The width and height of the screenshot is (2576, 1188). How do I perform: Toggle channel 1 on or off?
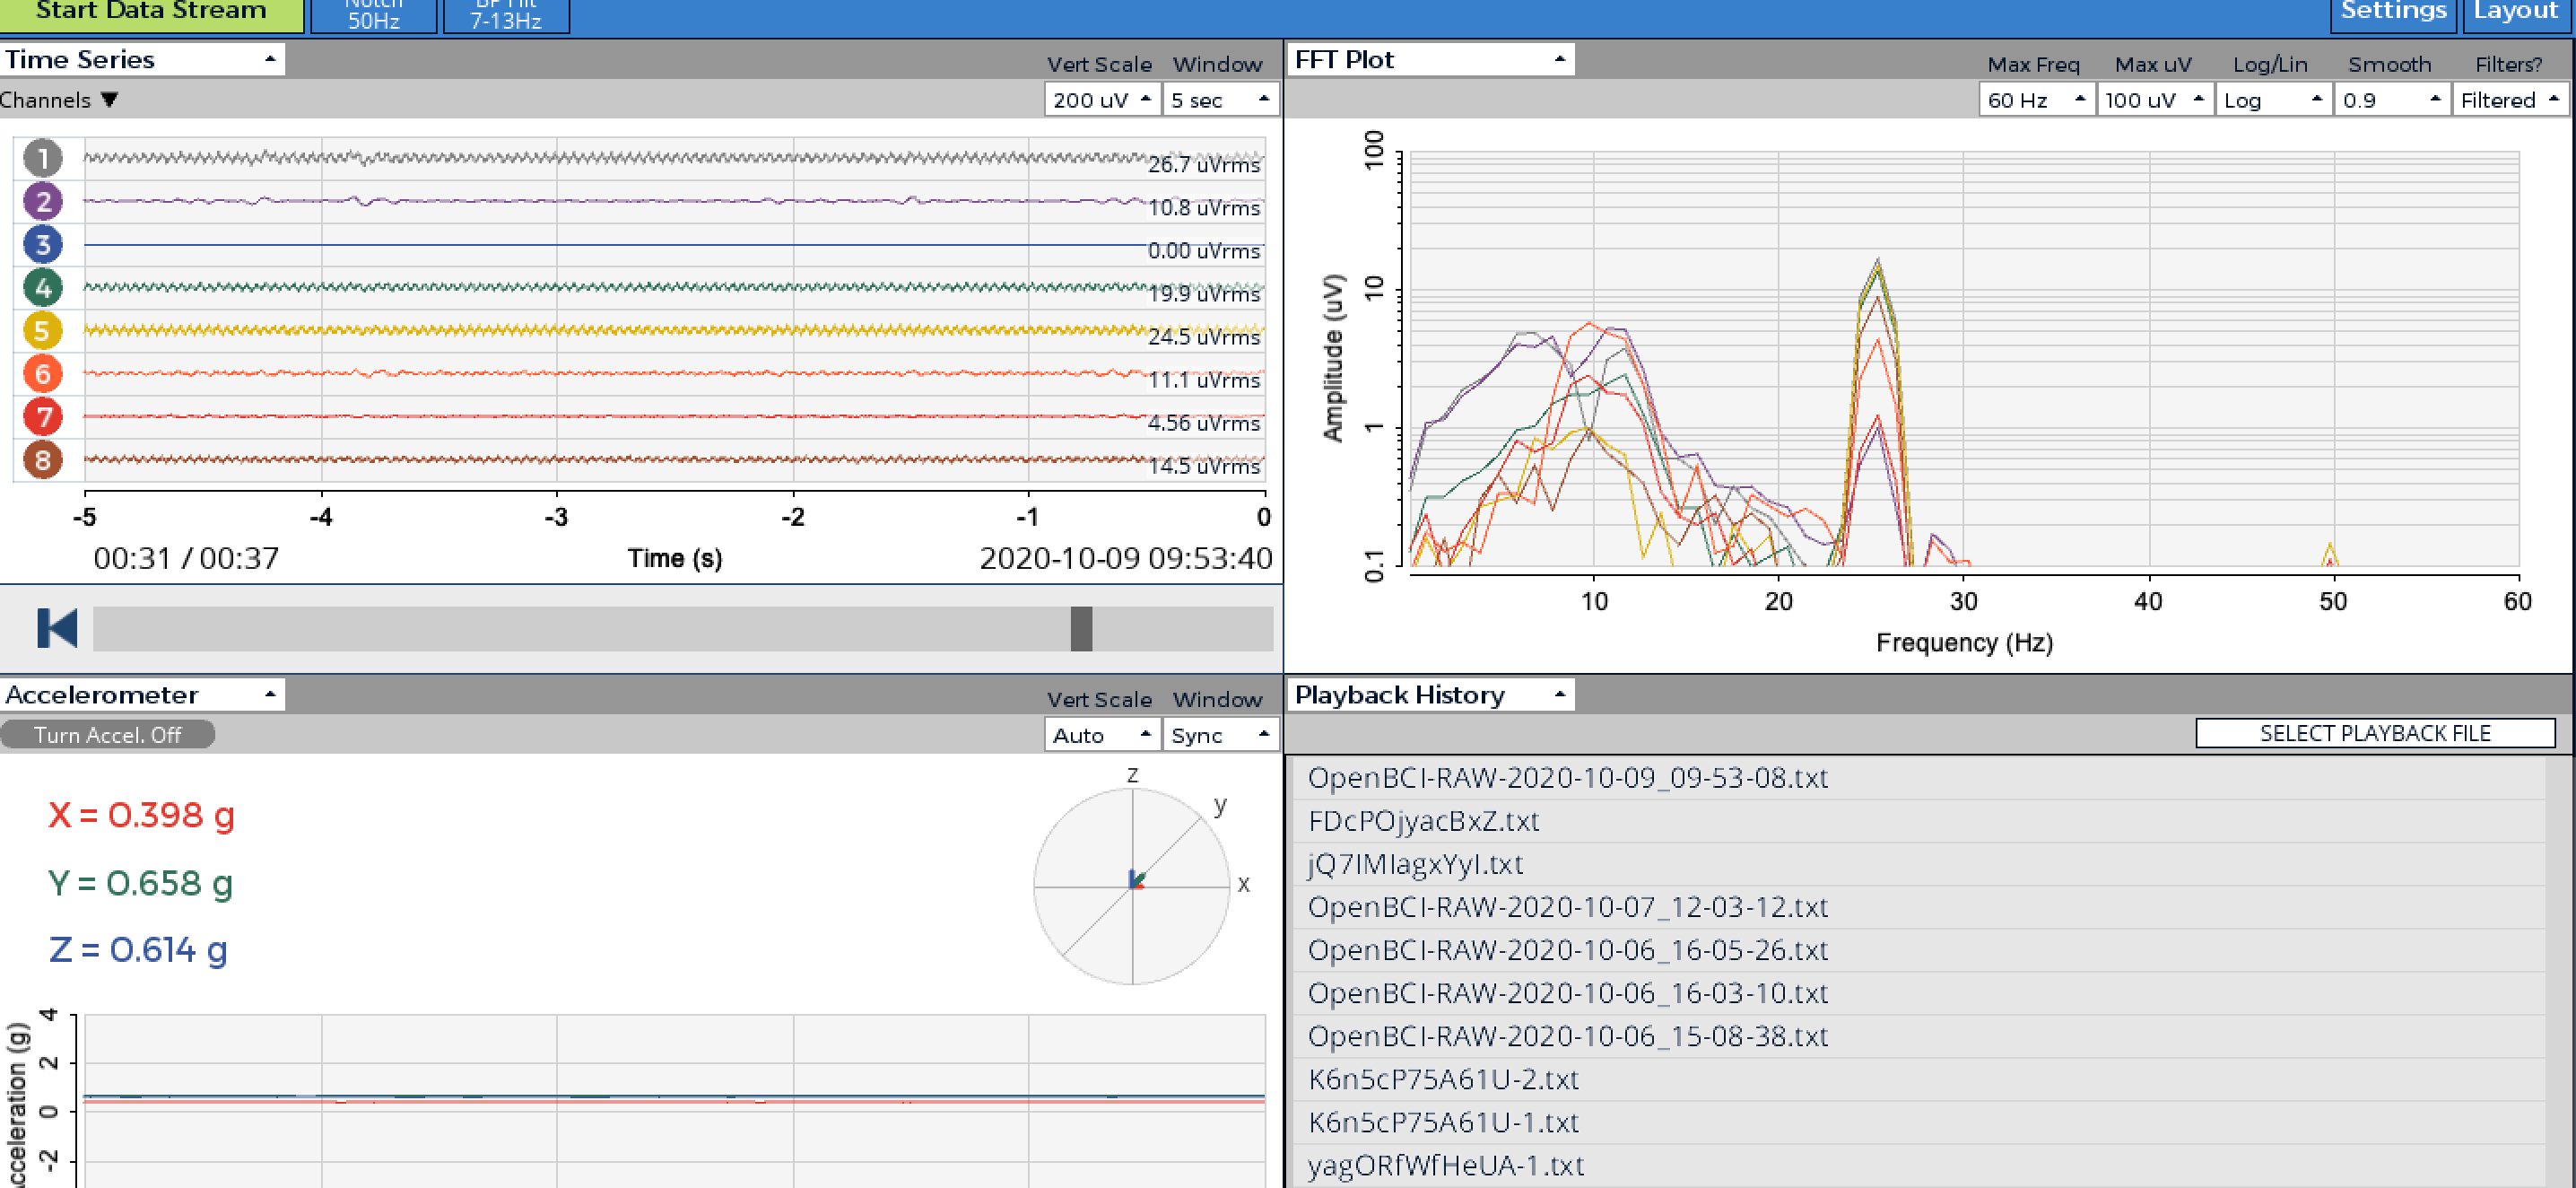coord(43,158)
